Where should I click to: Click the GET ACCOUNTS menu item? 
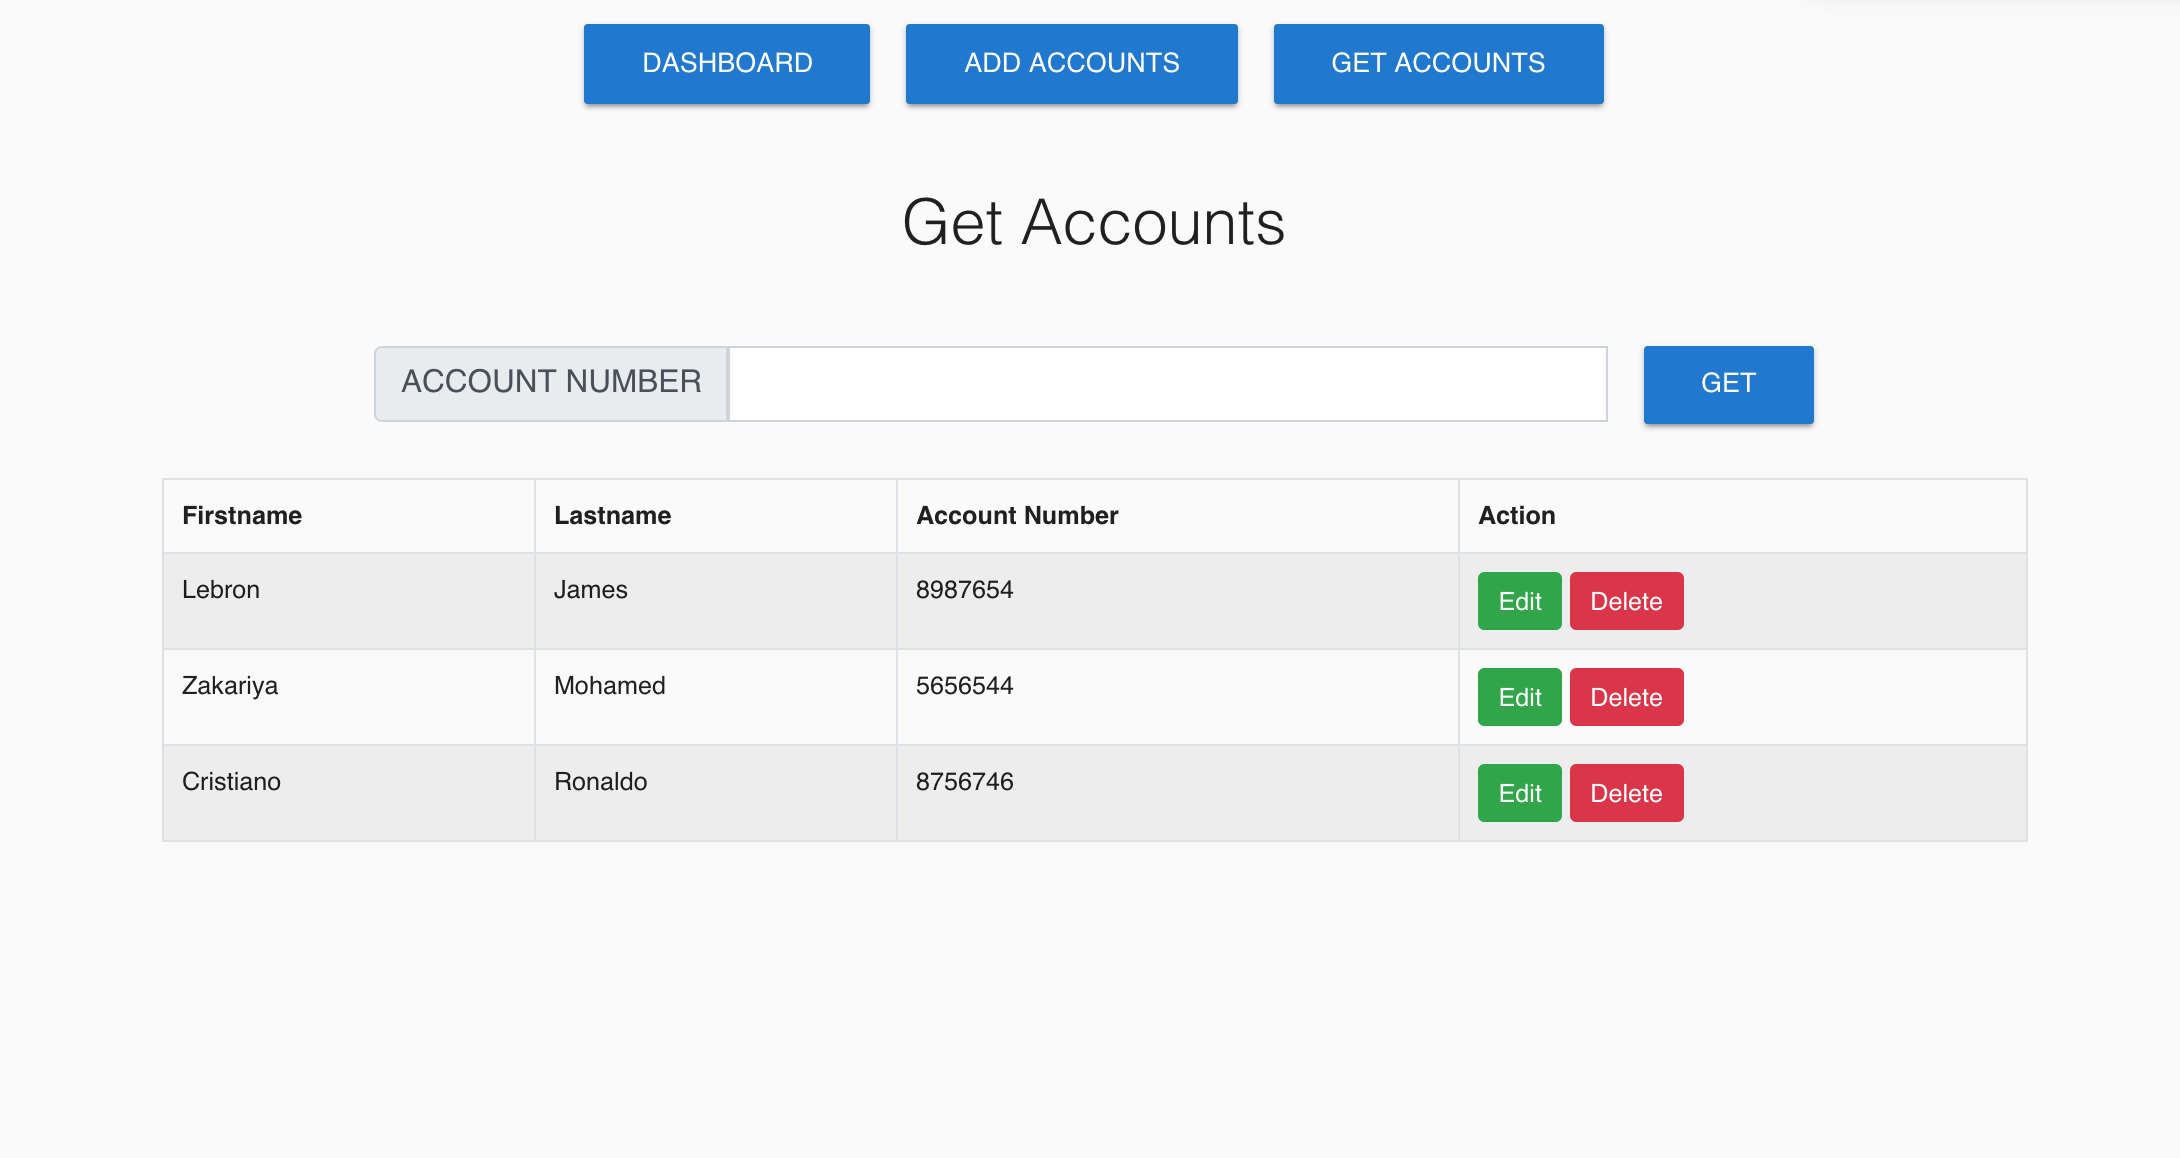1439,62
